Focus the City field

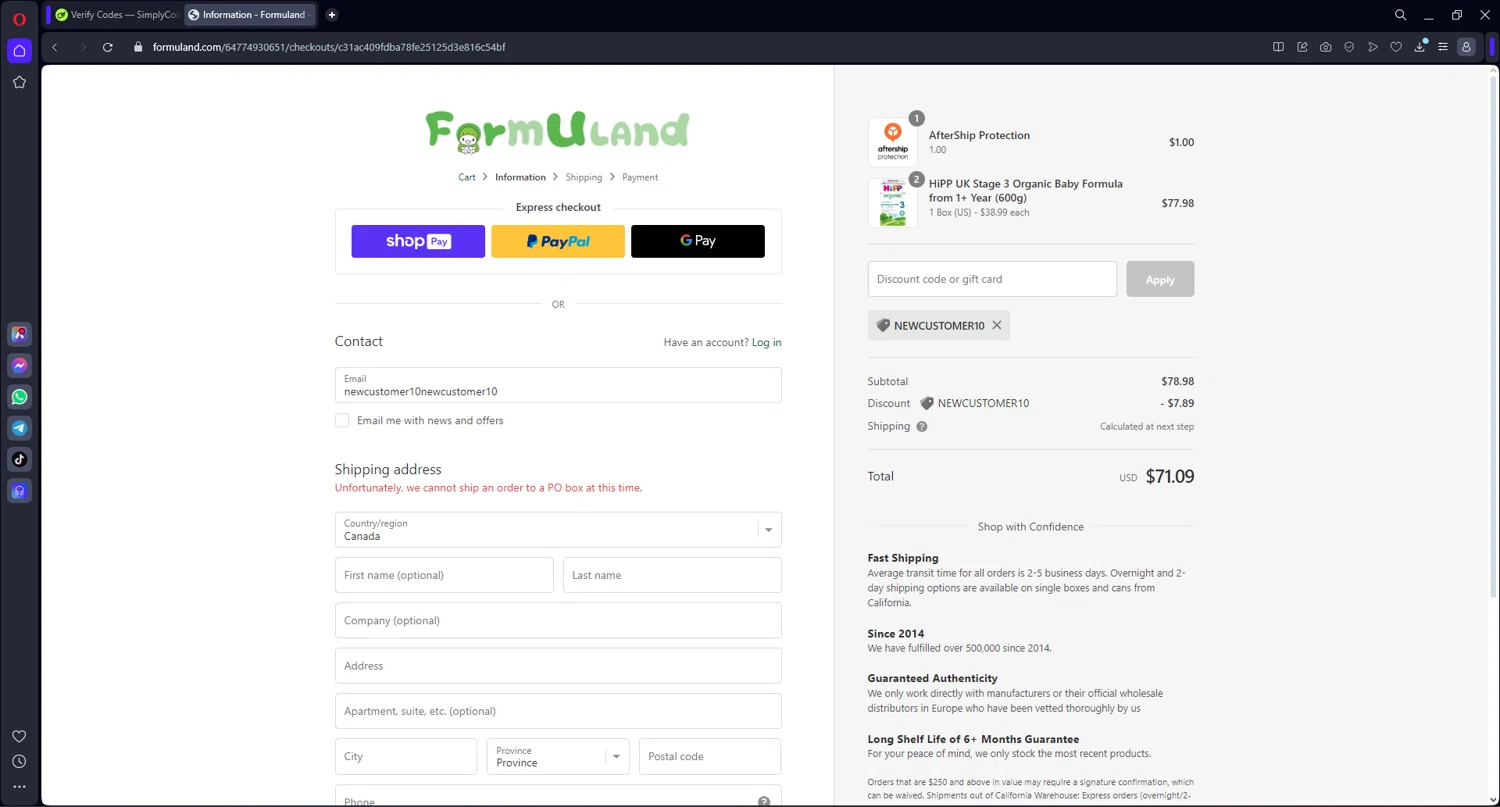point(406,757)
